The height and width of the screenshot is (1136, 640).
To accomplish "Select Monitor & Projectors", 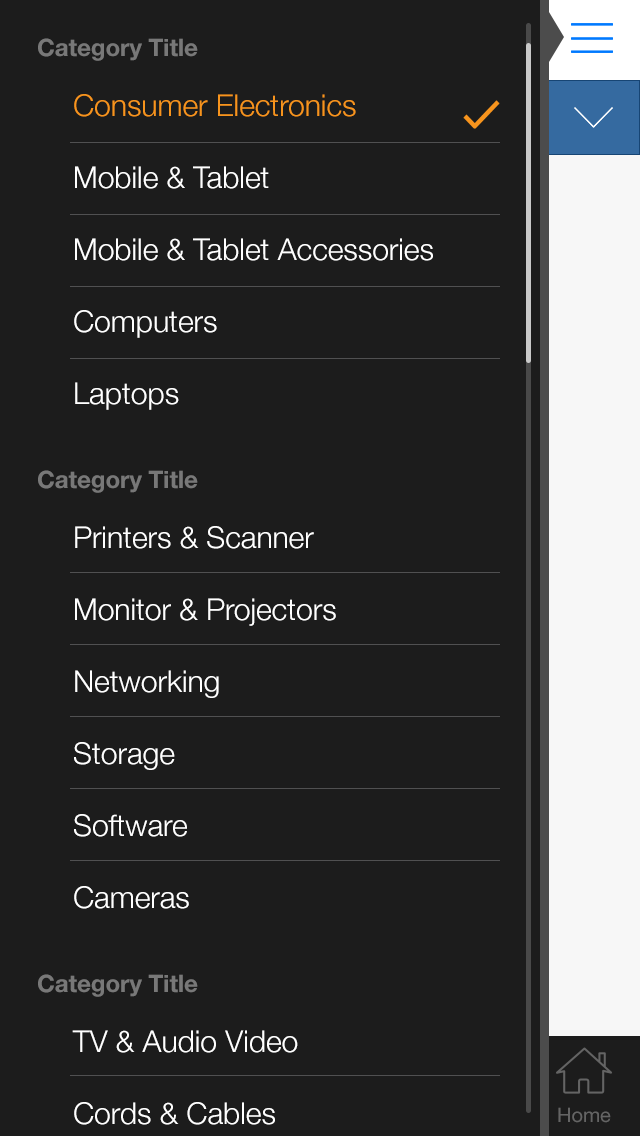I will [204, 609].
